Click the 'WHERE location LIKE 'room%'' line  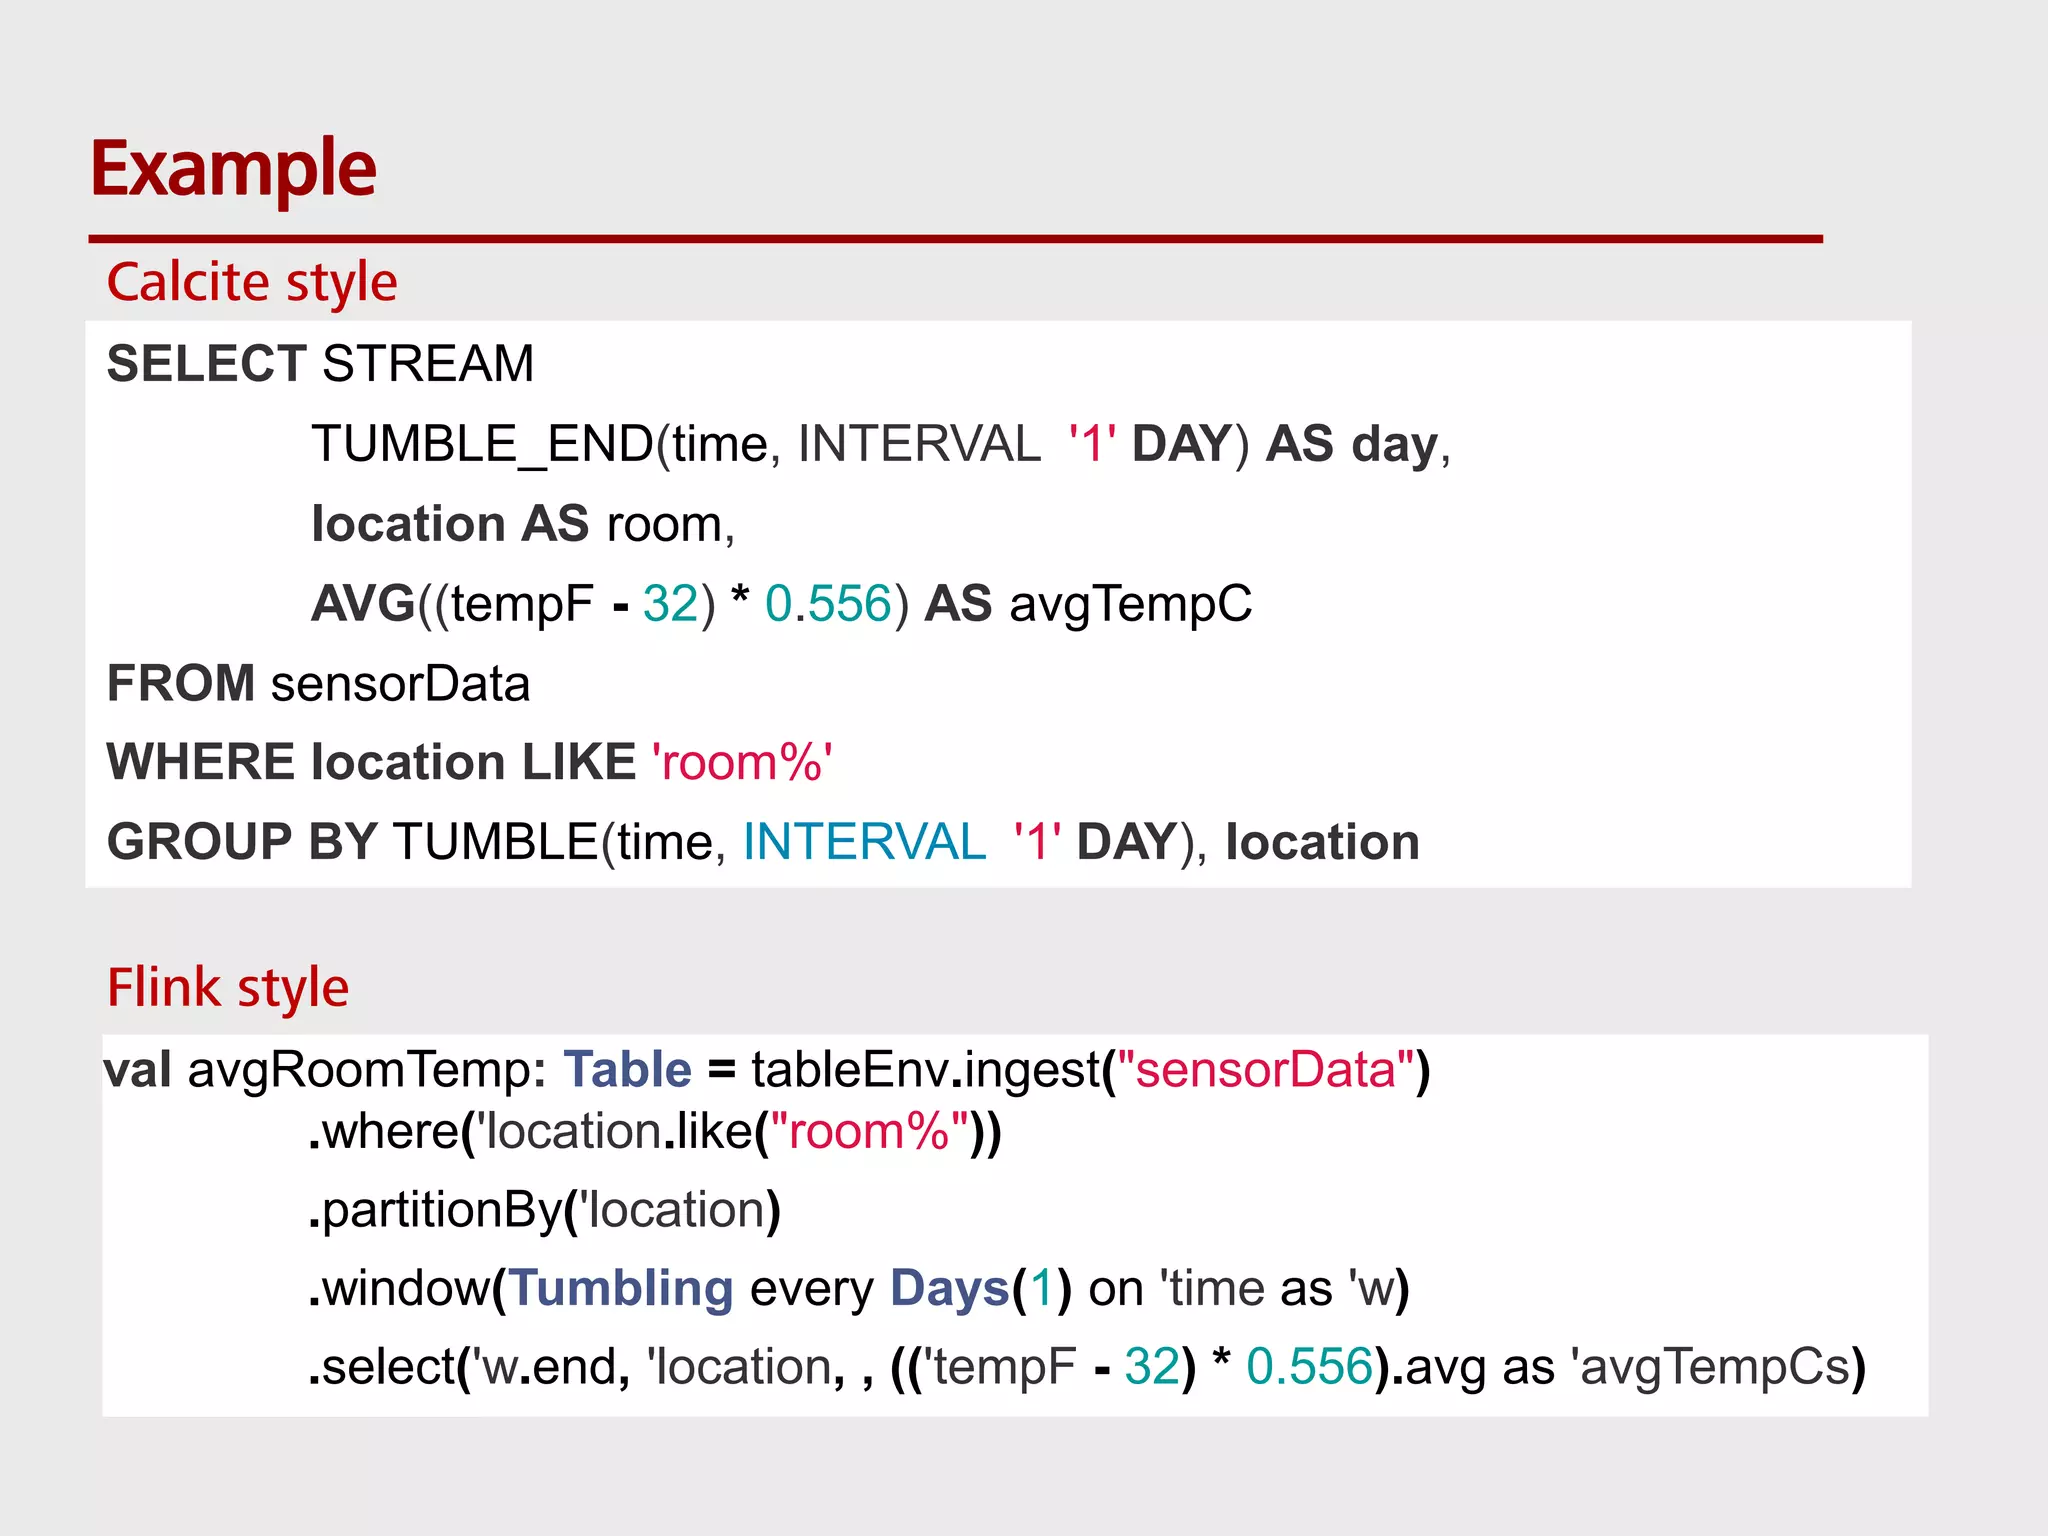(x=470, y=762)
